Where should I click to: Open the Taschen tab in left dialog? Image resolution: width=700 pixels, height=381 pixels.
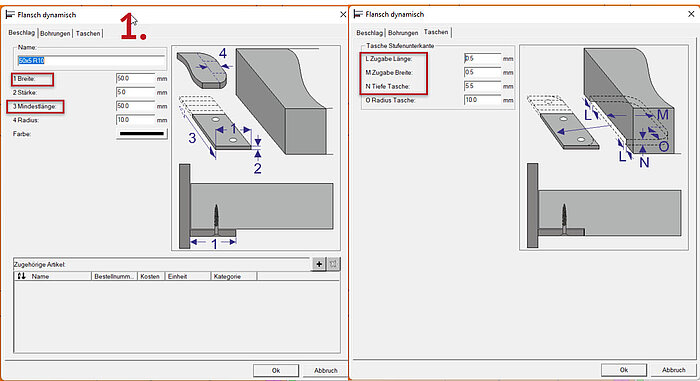pos(88,33)
